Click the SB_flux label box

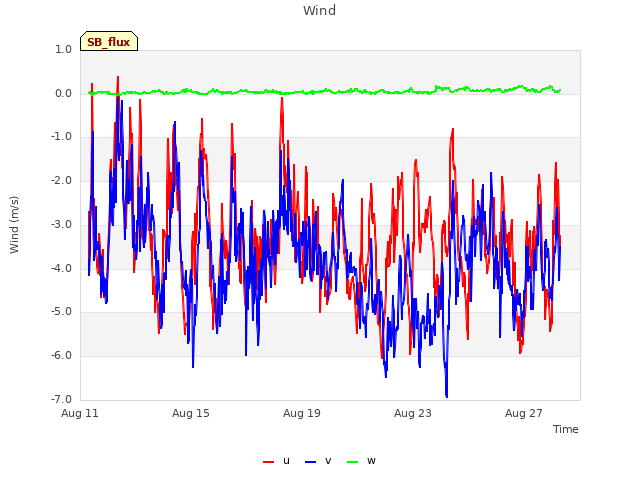(109, 41)
